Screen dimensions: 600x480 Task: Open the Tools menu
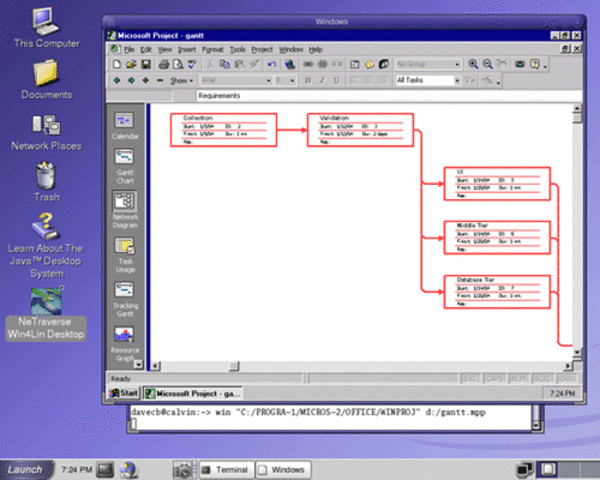coord(237,50)
